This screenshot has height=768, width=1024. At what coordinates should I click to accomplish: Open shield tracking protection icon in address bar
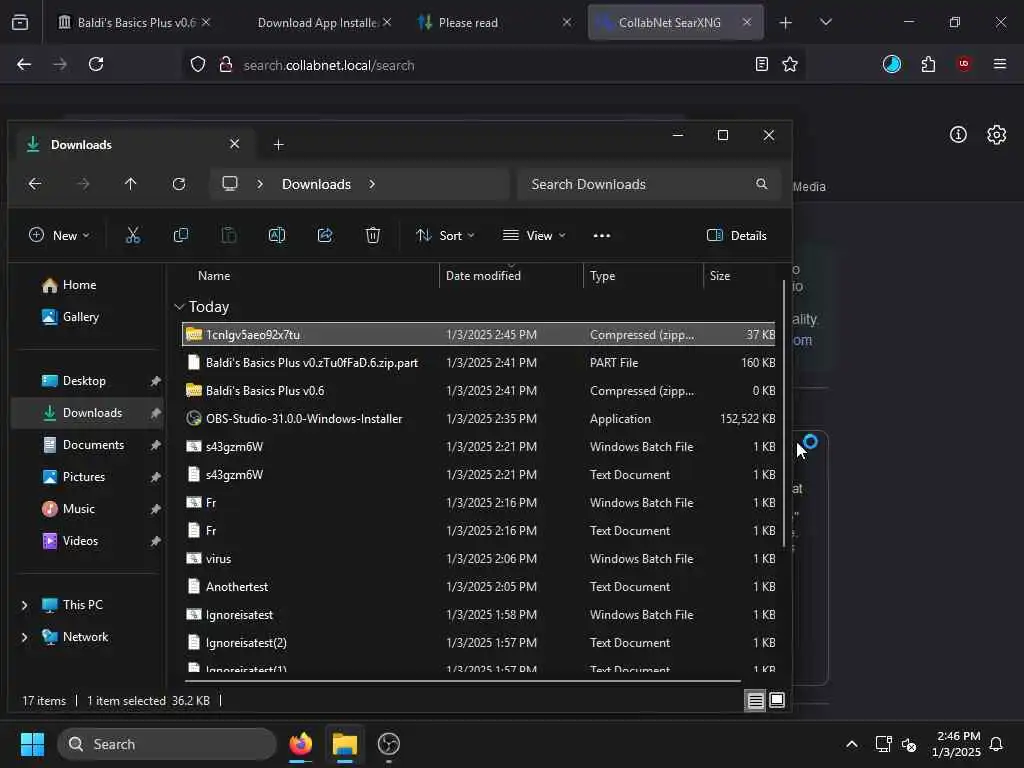coord(198,64)
